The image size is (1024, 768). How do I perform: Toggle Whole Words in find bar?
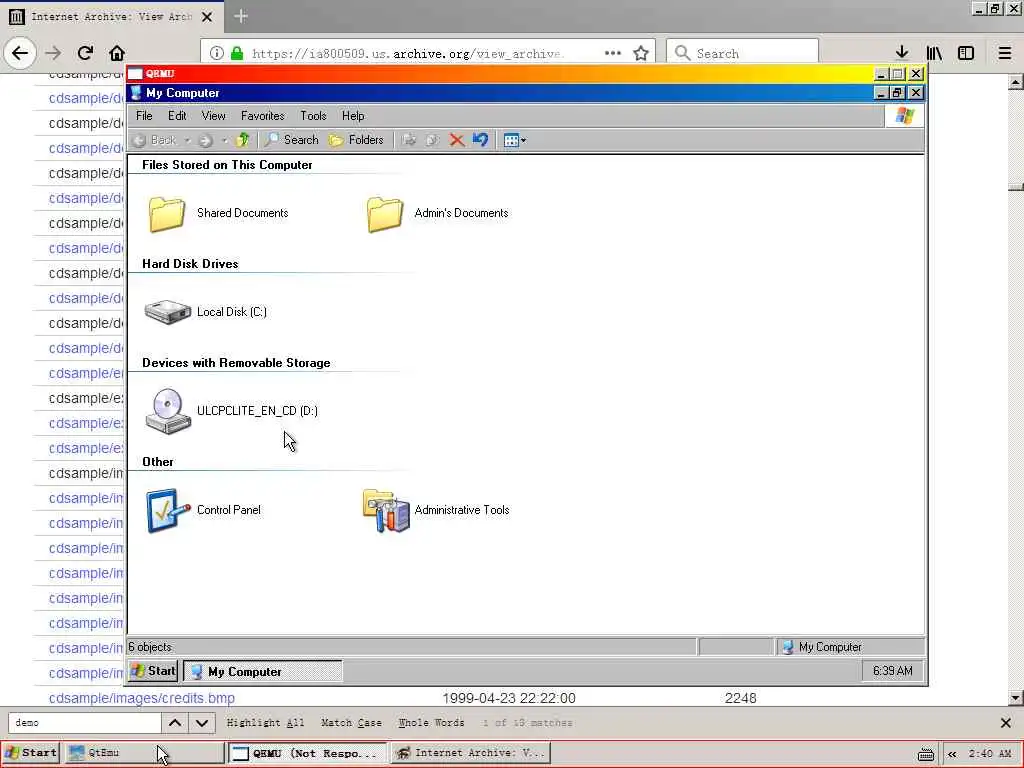pos(431,723)
